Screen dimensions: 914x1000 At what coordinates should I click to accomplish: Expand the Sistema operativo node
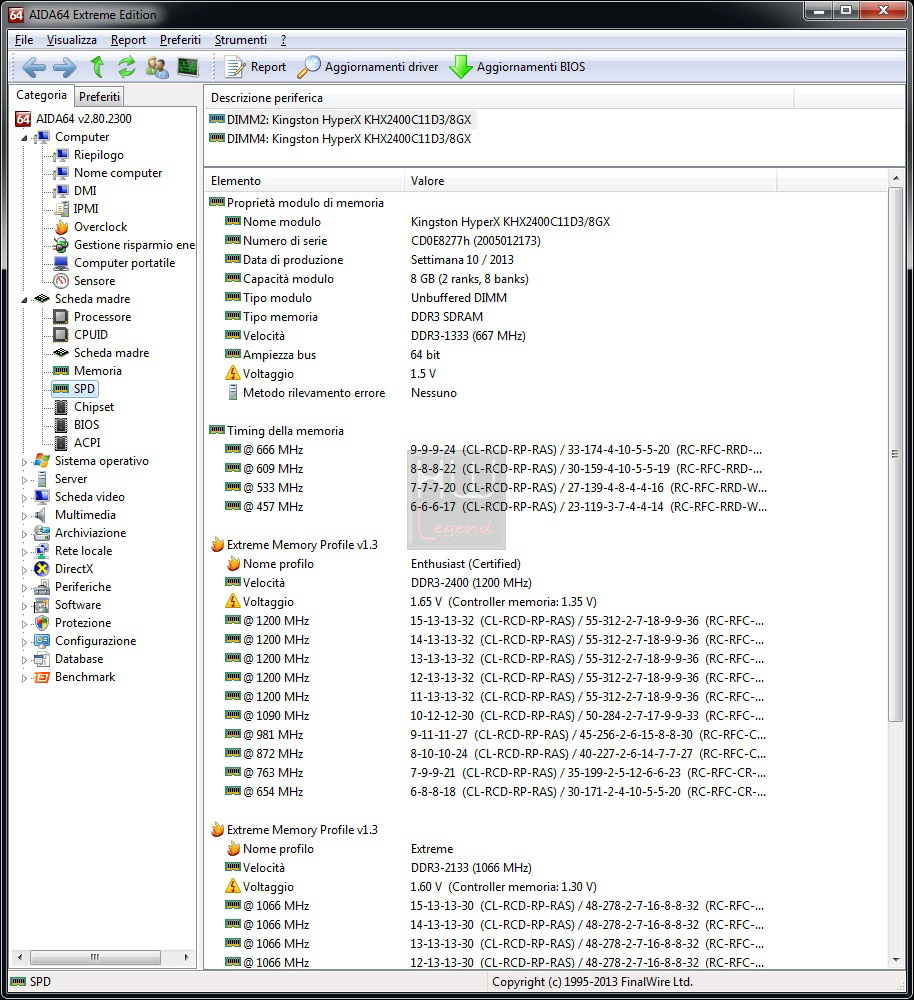click(x=24, y=462)
